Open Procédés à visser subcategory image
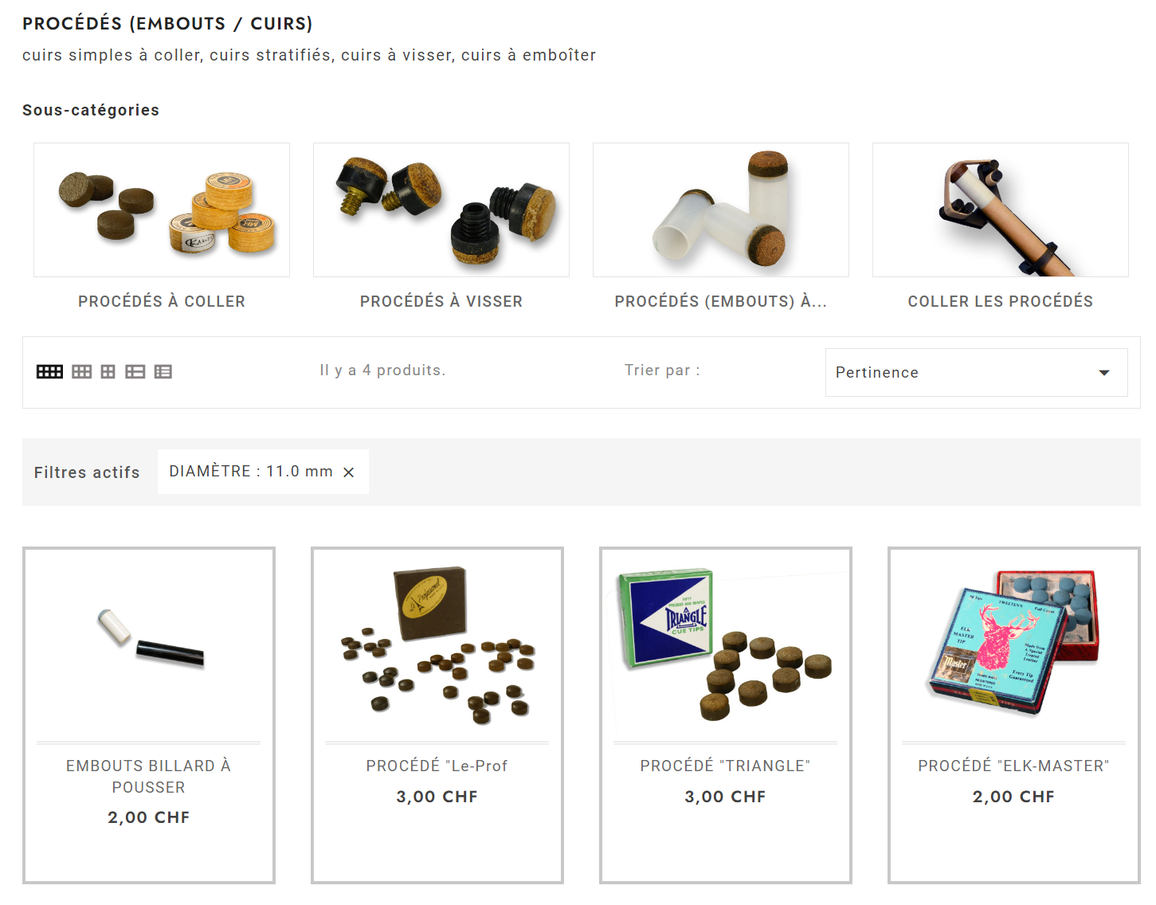The width and height of the screenshot is (1156, 905). pyautogui.click(x=441, y=210)
